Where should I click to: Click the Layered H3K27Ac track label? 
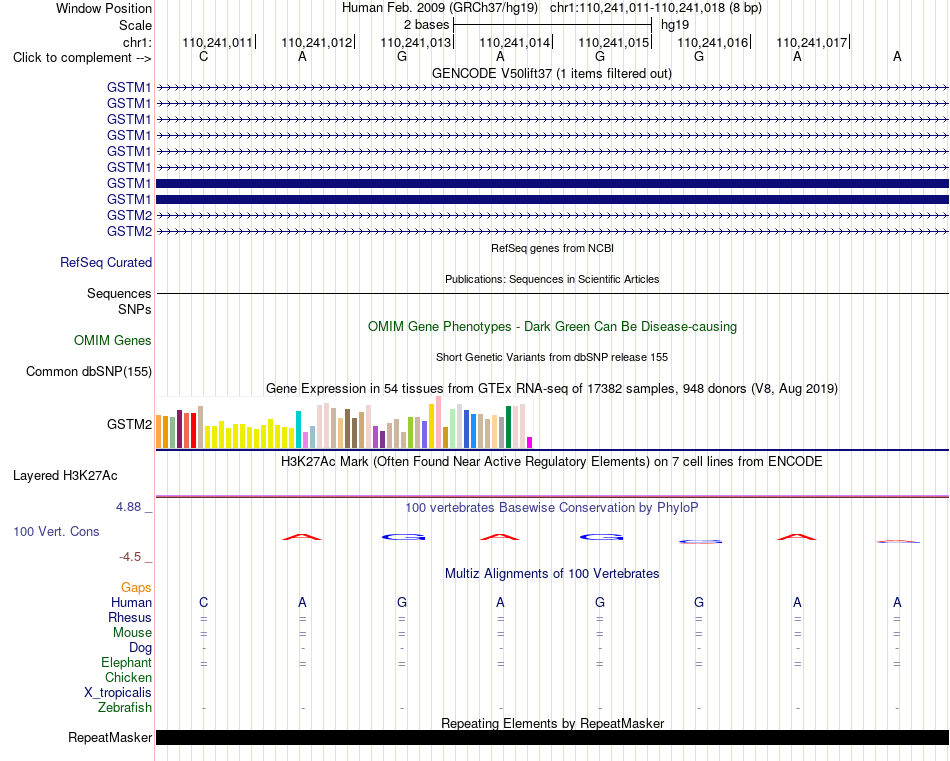tap(65, 476)
